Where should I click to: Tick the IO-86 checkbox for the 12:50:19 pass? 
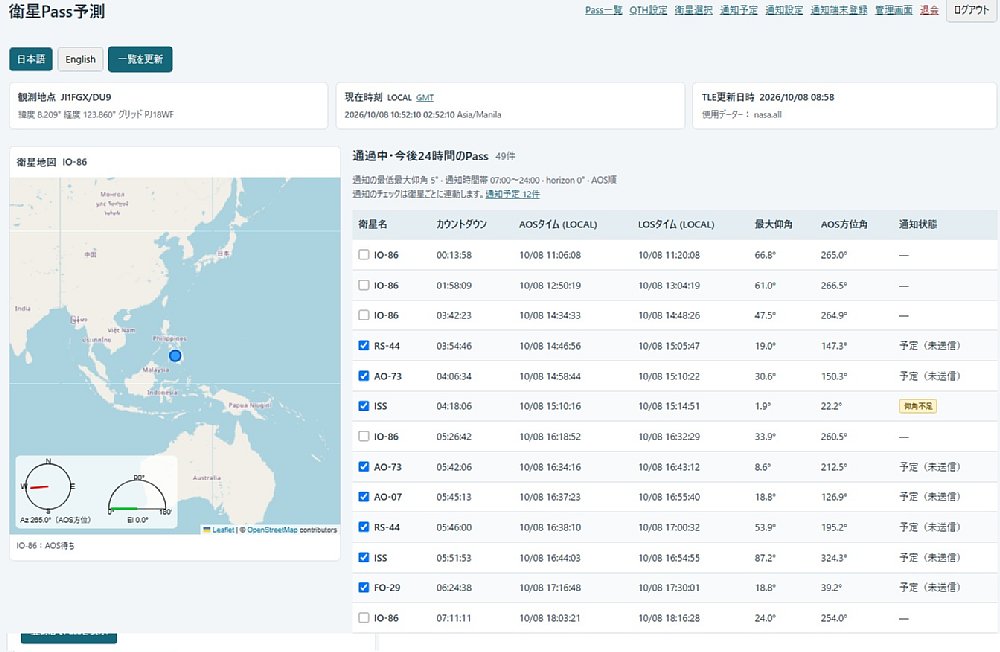(364, 285)
